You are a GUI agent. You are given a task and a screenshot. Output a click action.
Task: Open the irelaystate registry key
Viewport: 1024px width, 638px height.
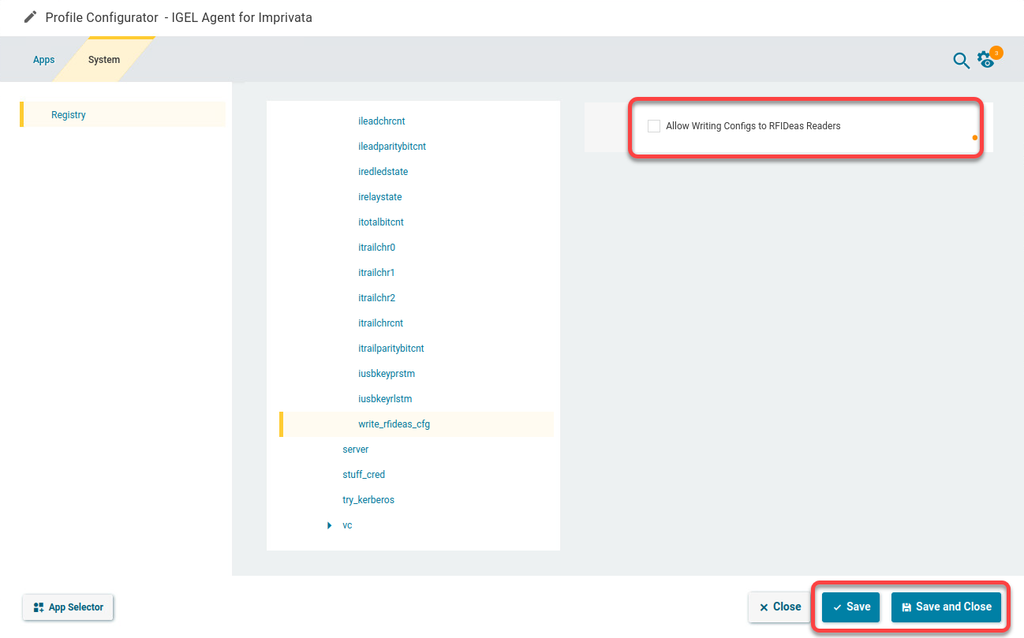[x=380, y=197]
